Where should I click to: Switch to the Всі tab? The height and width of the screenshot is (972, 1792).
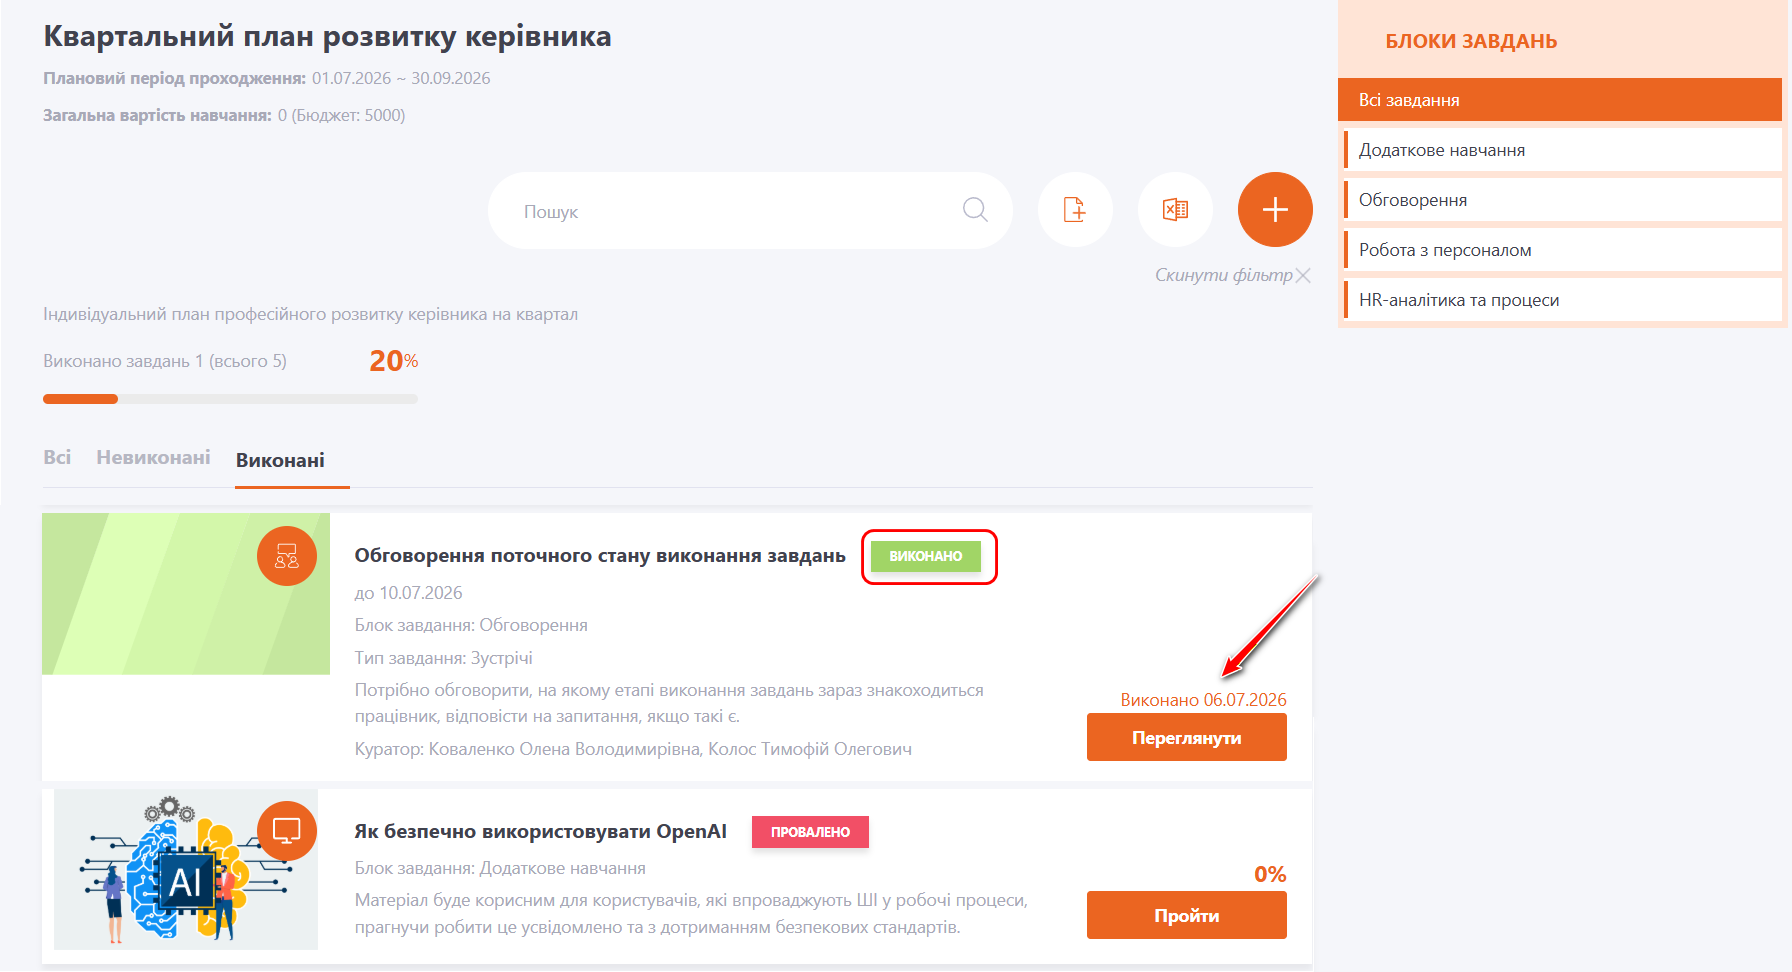(x=57, y=458)
